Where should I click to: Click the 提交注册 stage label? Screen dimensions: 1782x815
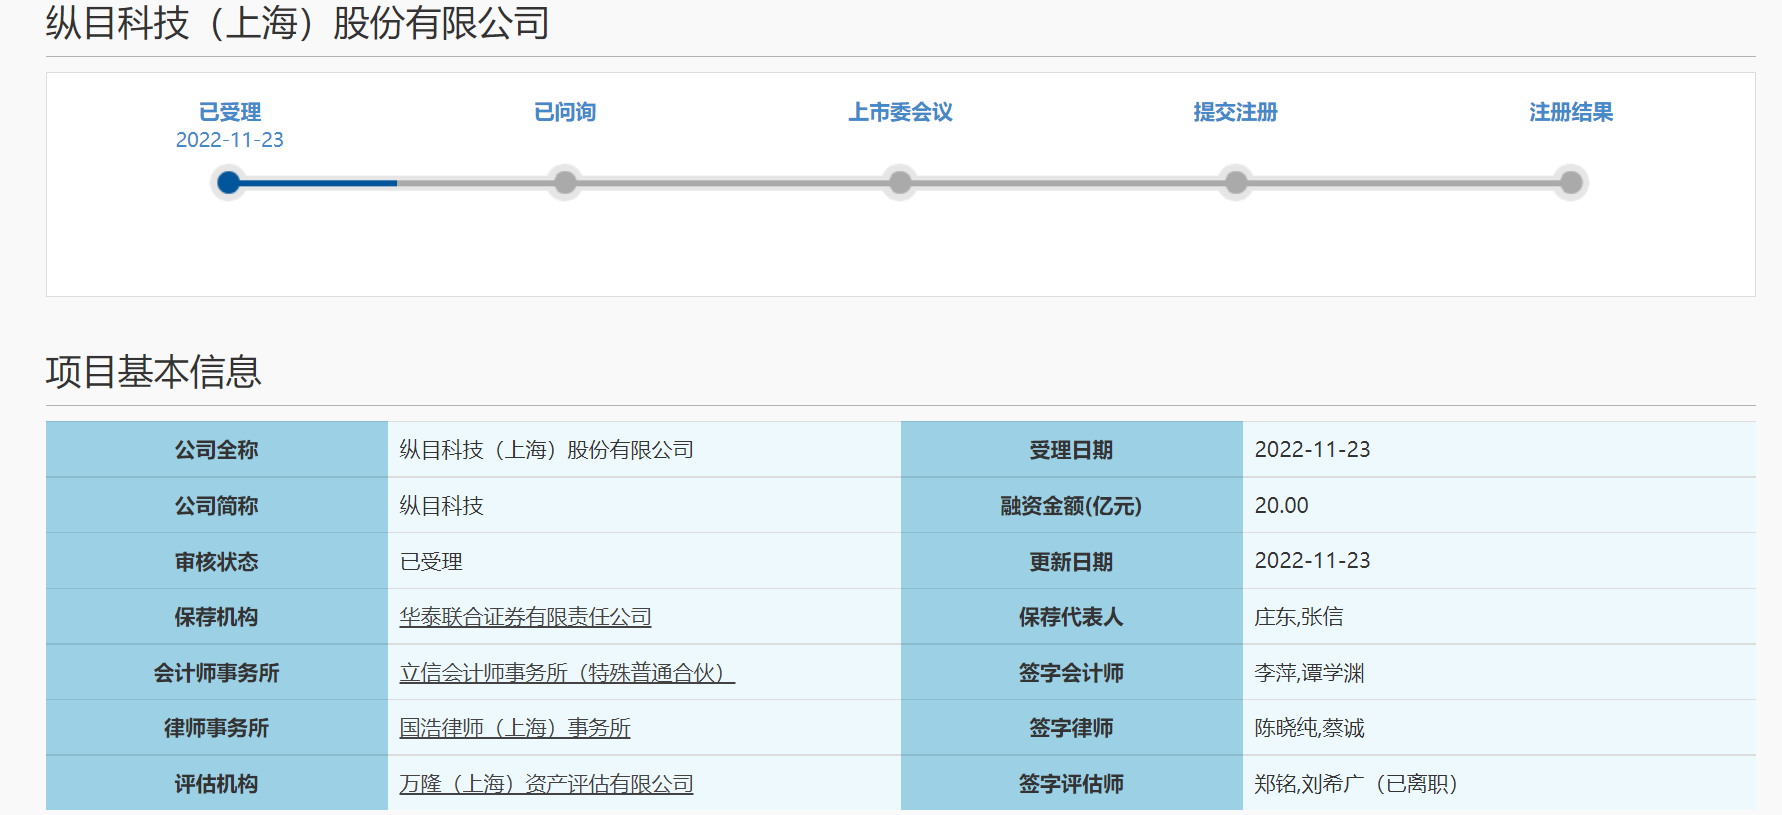1235,112
